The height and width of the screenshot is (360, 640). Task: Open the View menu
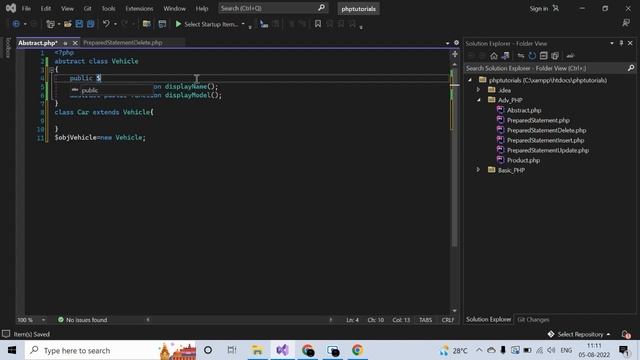pyautogui.click(x=67, y=8)
